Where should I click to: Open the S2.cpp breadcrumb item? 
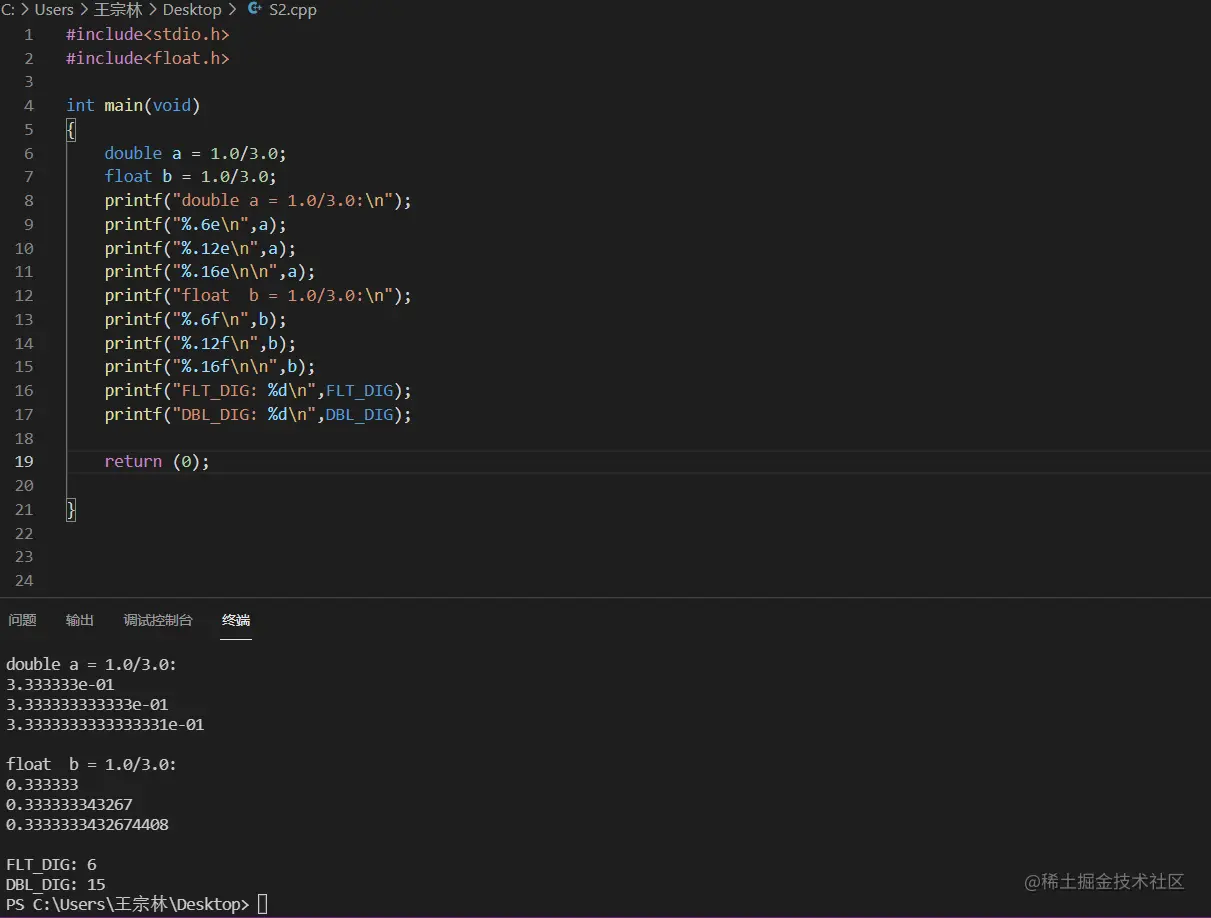click(x=293, y=9)
